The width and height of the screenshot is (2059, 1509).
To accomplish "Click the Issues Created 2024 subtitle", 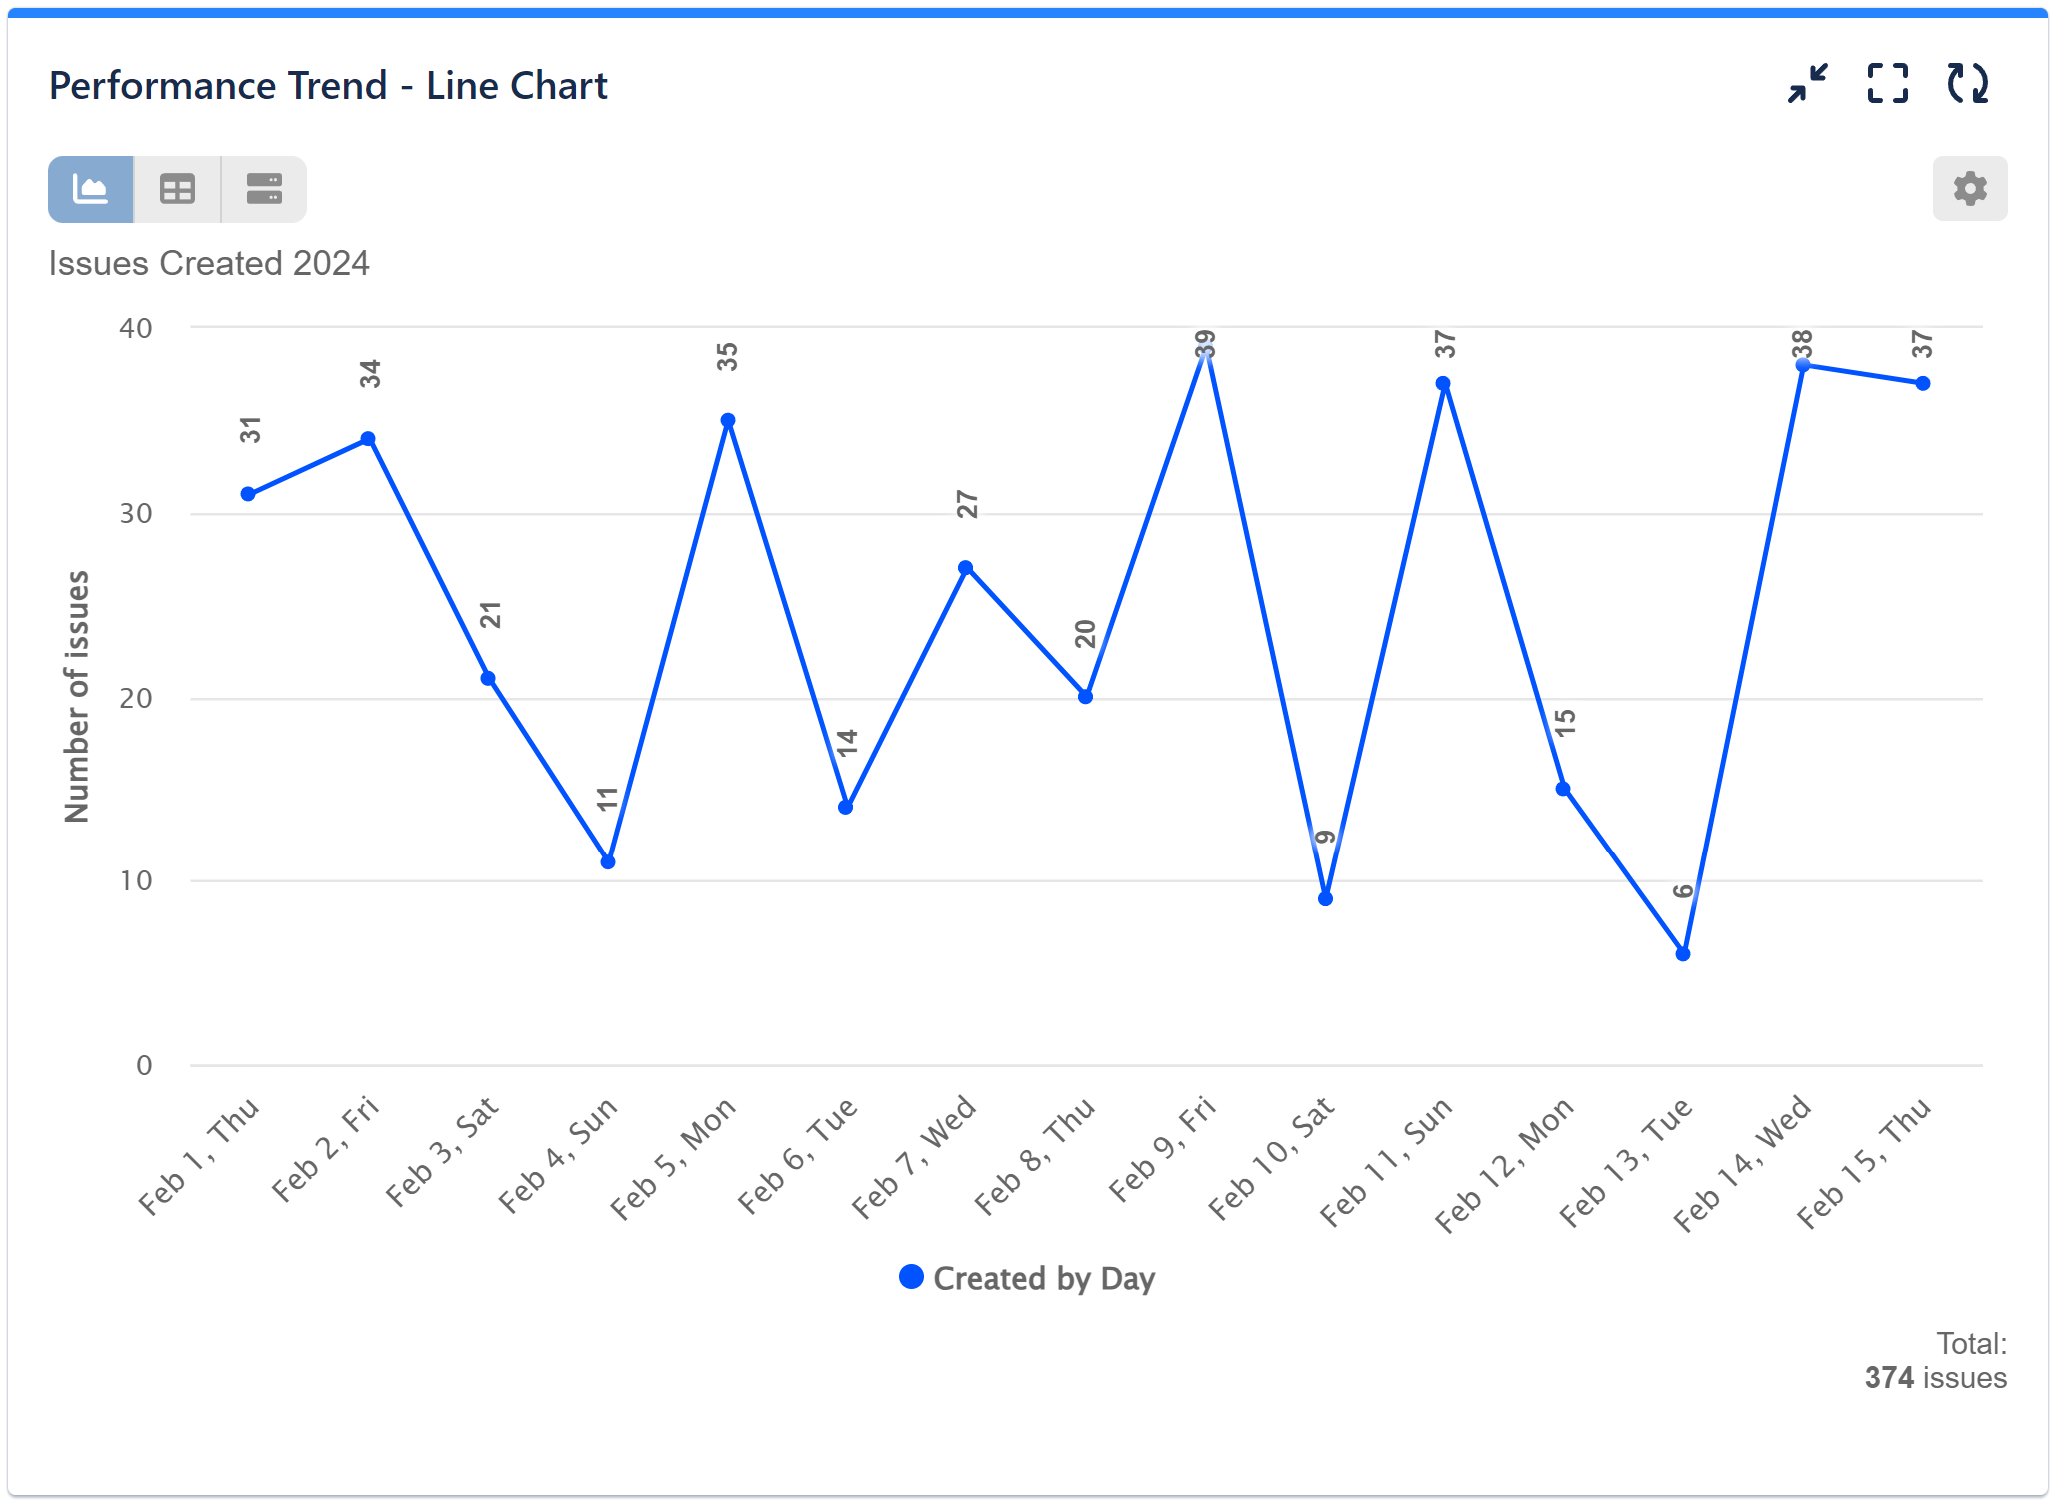I will 209,262.
